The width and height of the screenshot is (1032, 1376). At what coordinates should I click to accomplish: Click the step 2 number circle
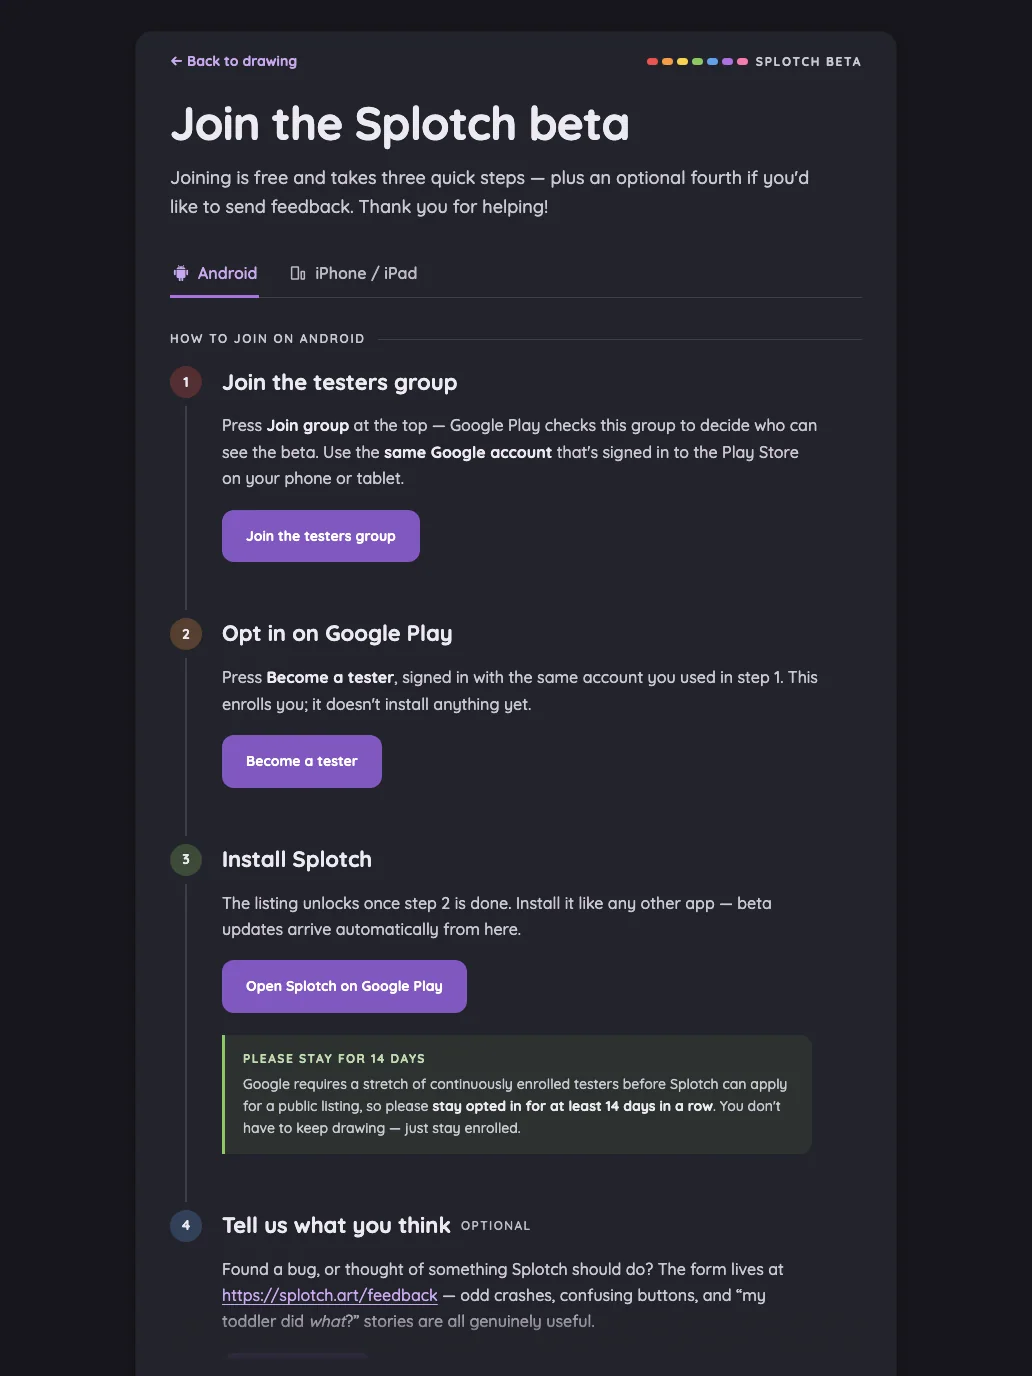(186, 634)
